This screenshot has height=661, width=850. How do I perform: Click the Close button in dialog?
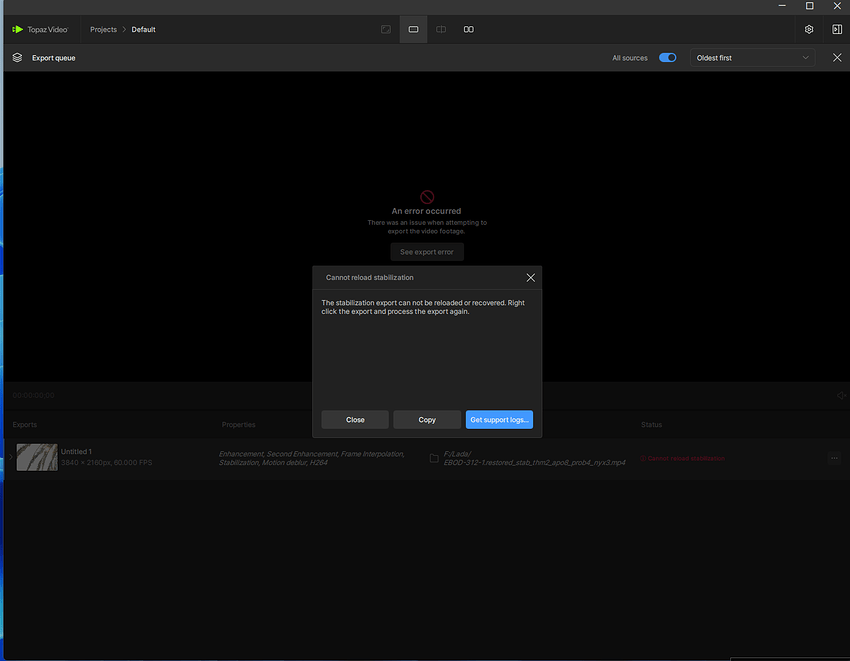tap(355, 420)
